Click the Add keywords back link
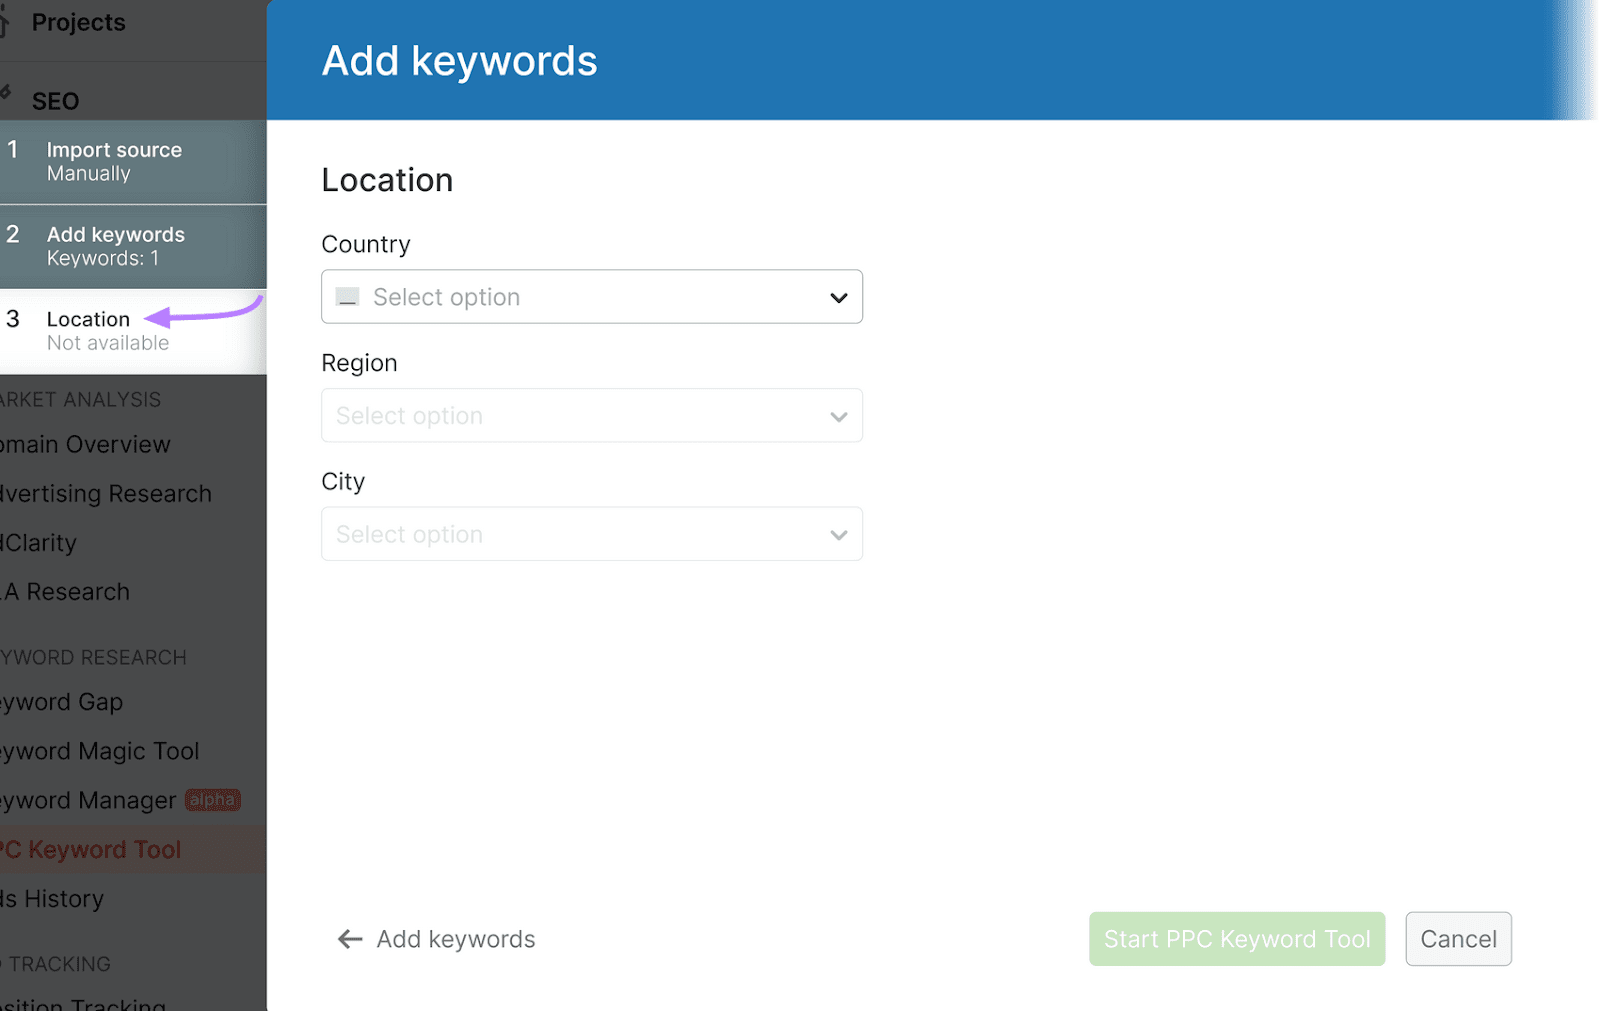1600x1011 pixels. 455,939
